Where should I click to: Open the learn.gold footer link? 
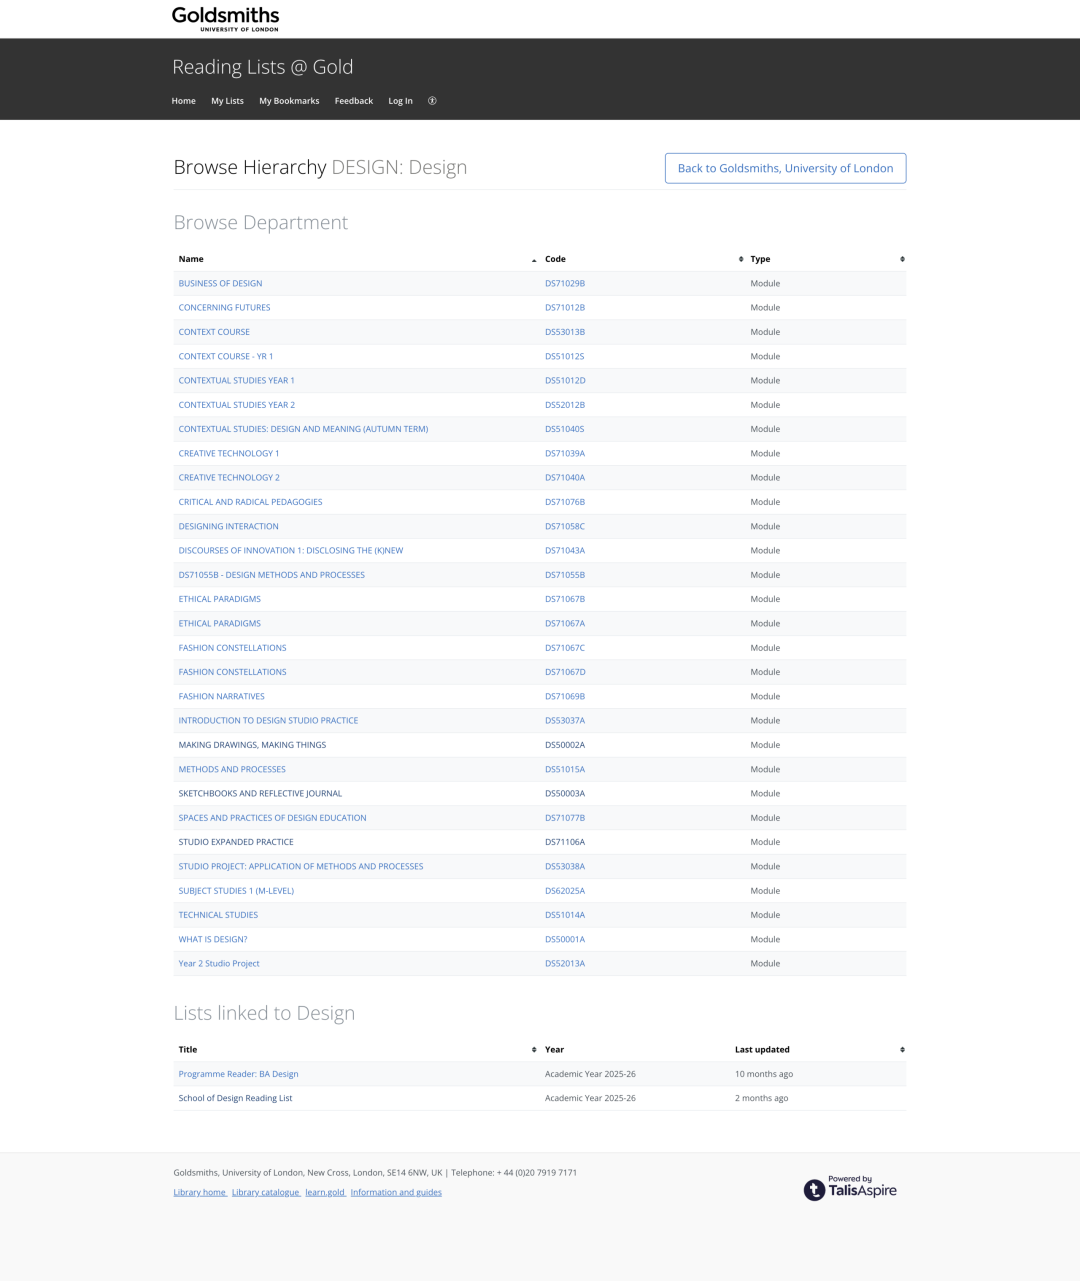coord(325,1192)
